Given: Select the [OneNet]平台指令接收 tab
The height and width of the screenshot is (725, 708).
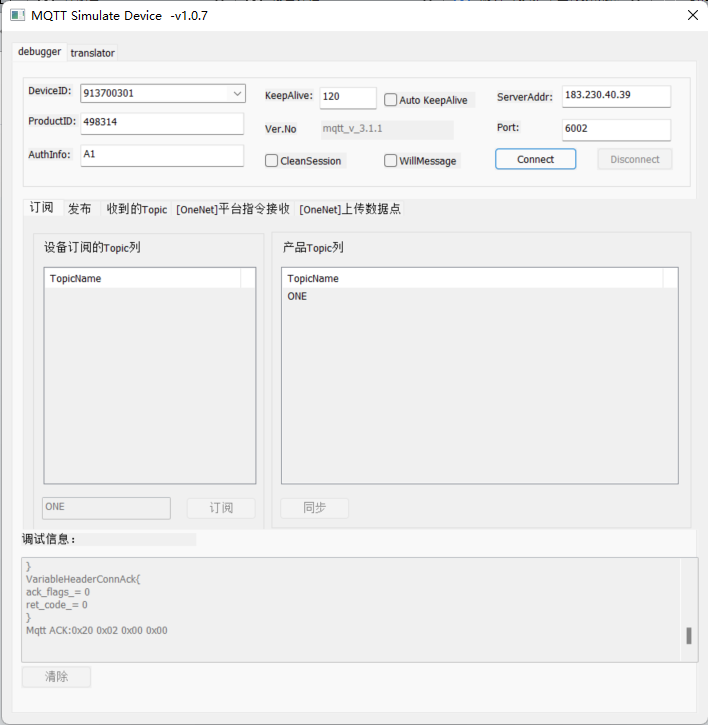Looking at the screenshot, I should tap(233, 209).
